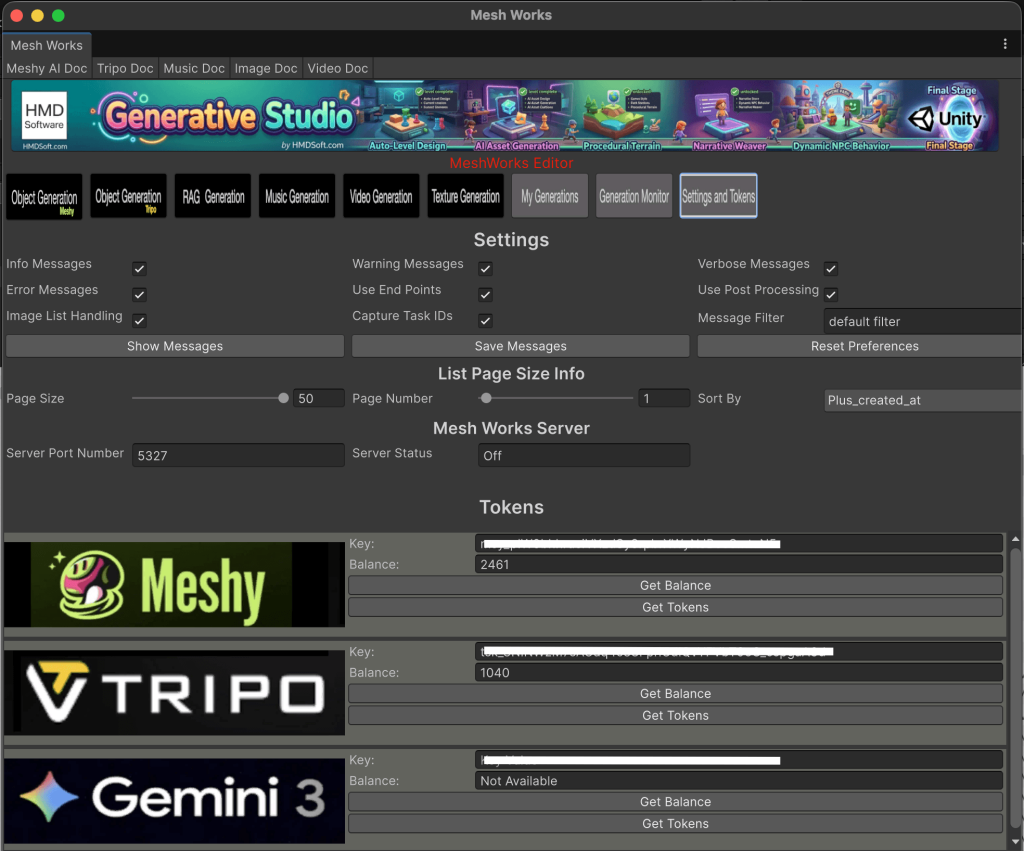
Task: Click the Tripo Key field
Action: 739,652
